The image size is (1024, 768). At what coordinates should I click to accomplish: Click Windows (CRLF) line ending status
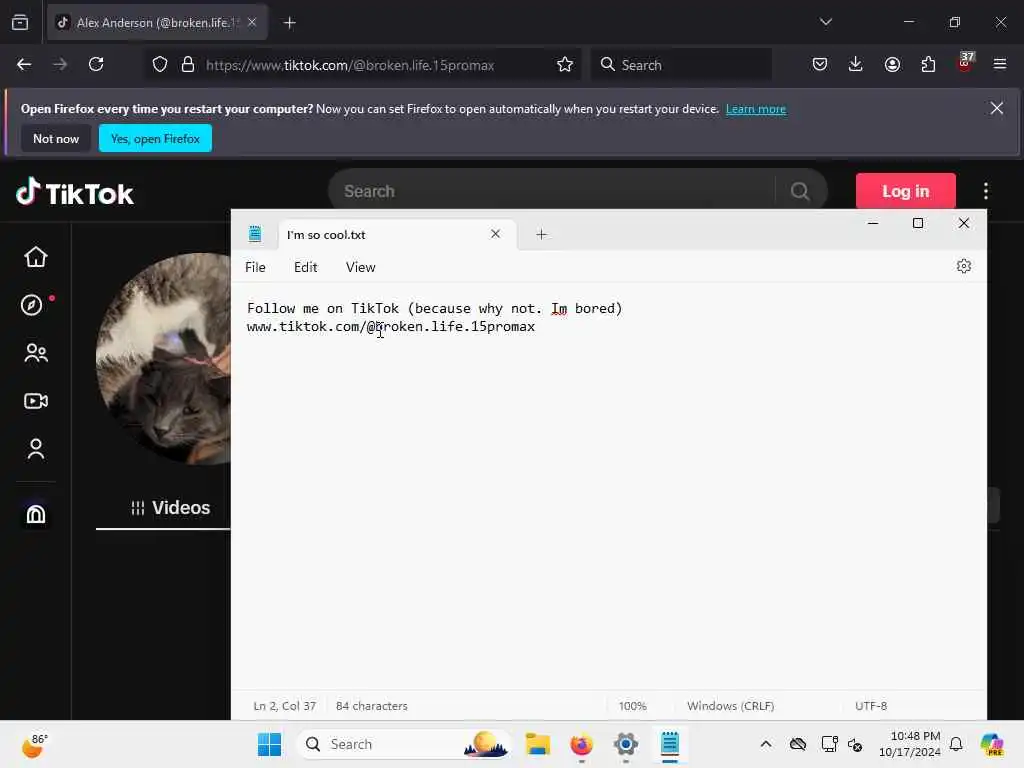tap(731, 706)
